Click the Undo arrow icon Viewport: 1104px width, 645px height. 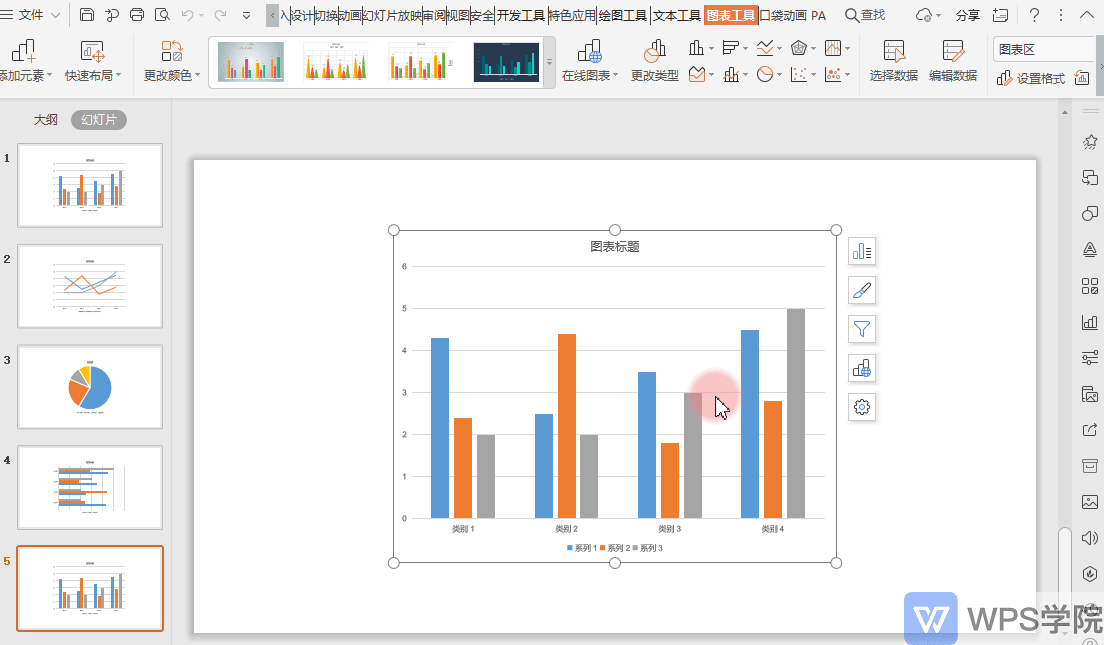point(187,15)
